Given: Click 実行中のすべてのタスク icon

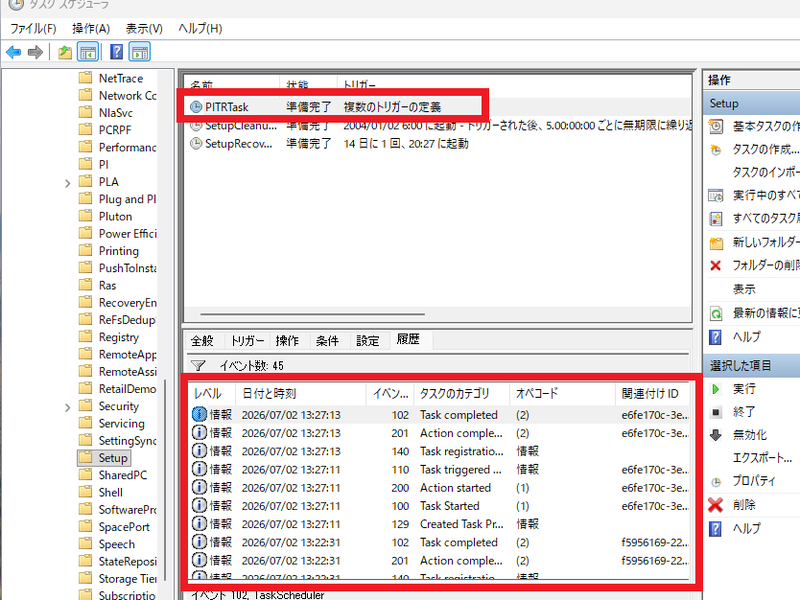Looking at the screenshot, I should coord(716,195).
